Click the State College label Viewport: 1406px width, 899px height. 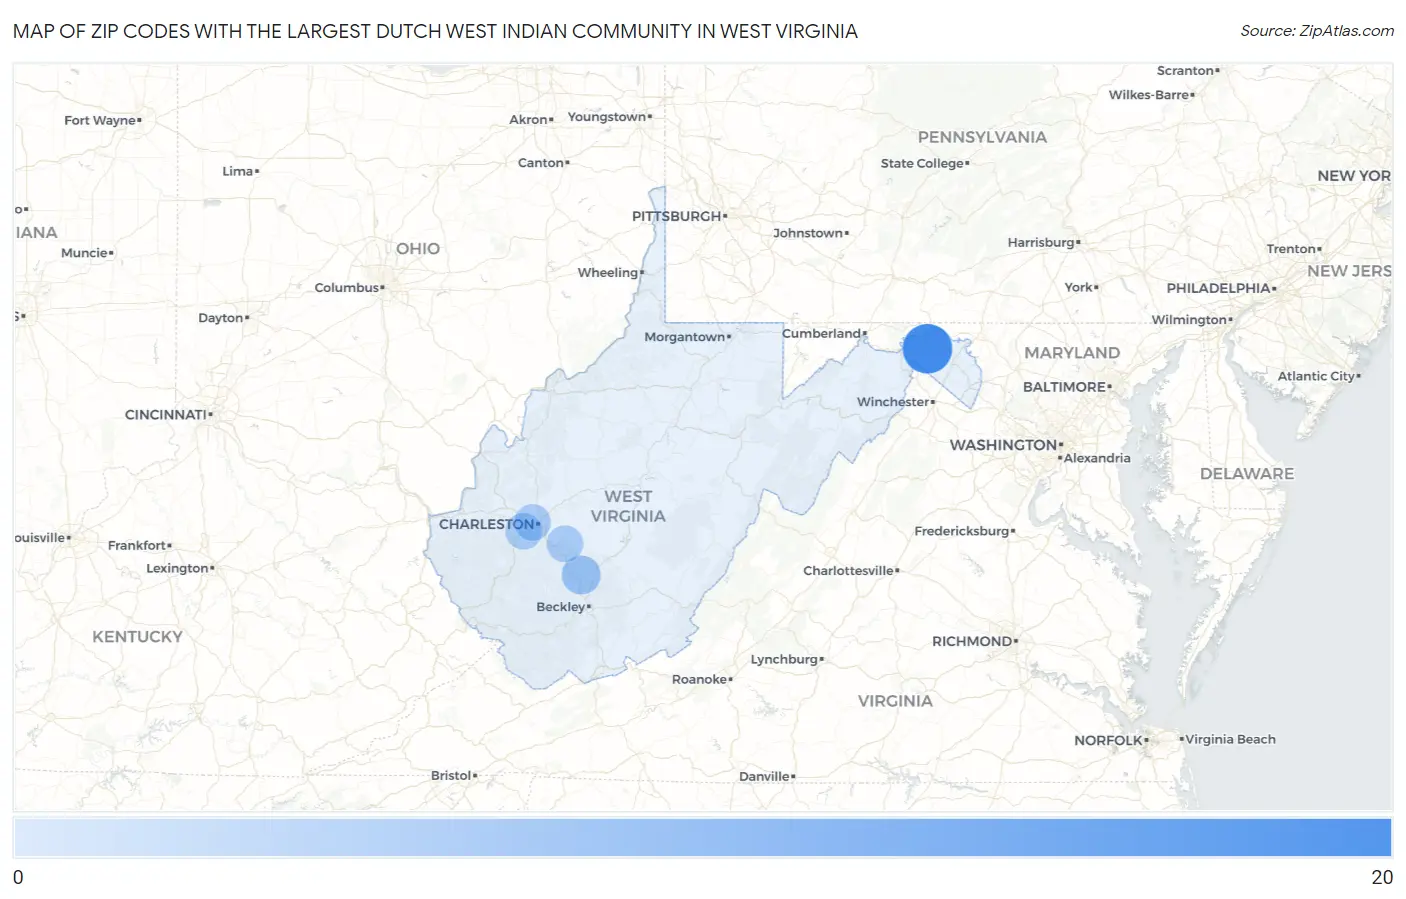[x=922, y=163]
